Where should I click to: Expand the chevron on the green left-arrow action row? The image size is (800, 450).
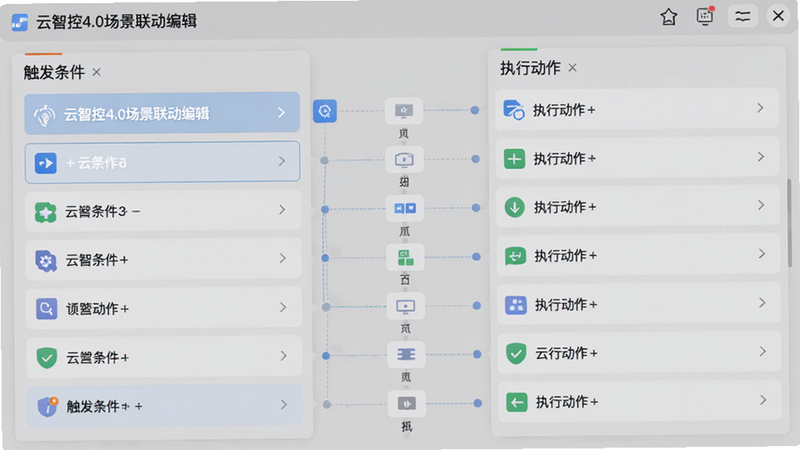(x=763, y=400)
